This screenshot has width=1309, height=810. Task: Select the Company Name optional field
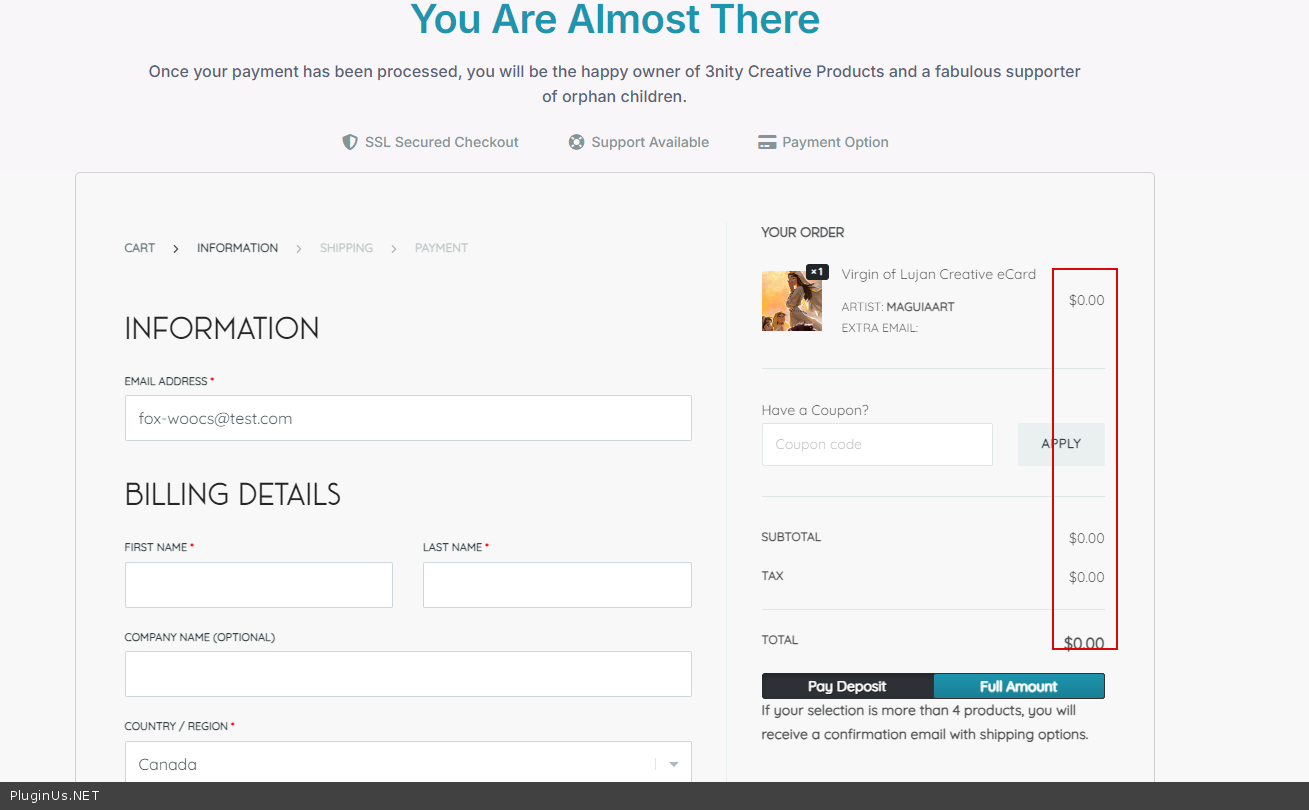pyautogui.click(x=408, y=674)
